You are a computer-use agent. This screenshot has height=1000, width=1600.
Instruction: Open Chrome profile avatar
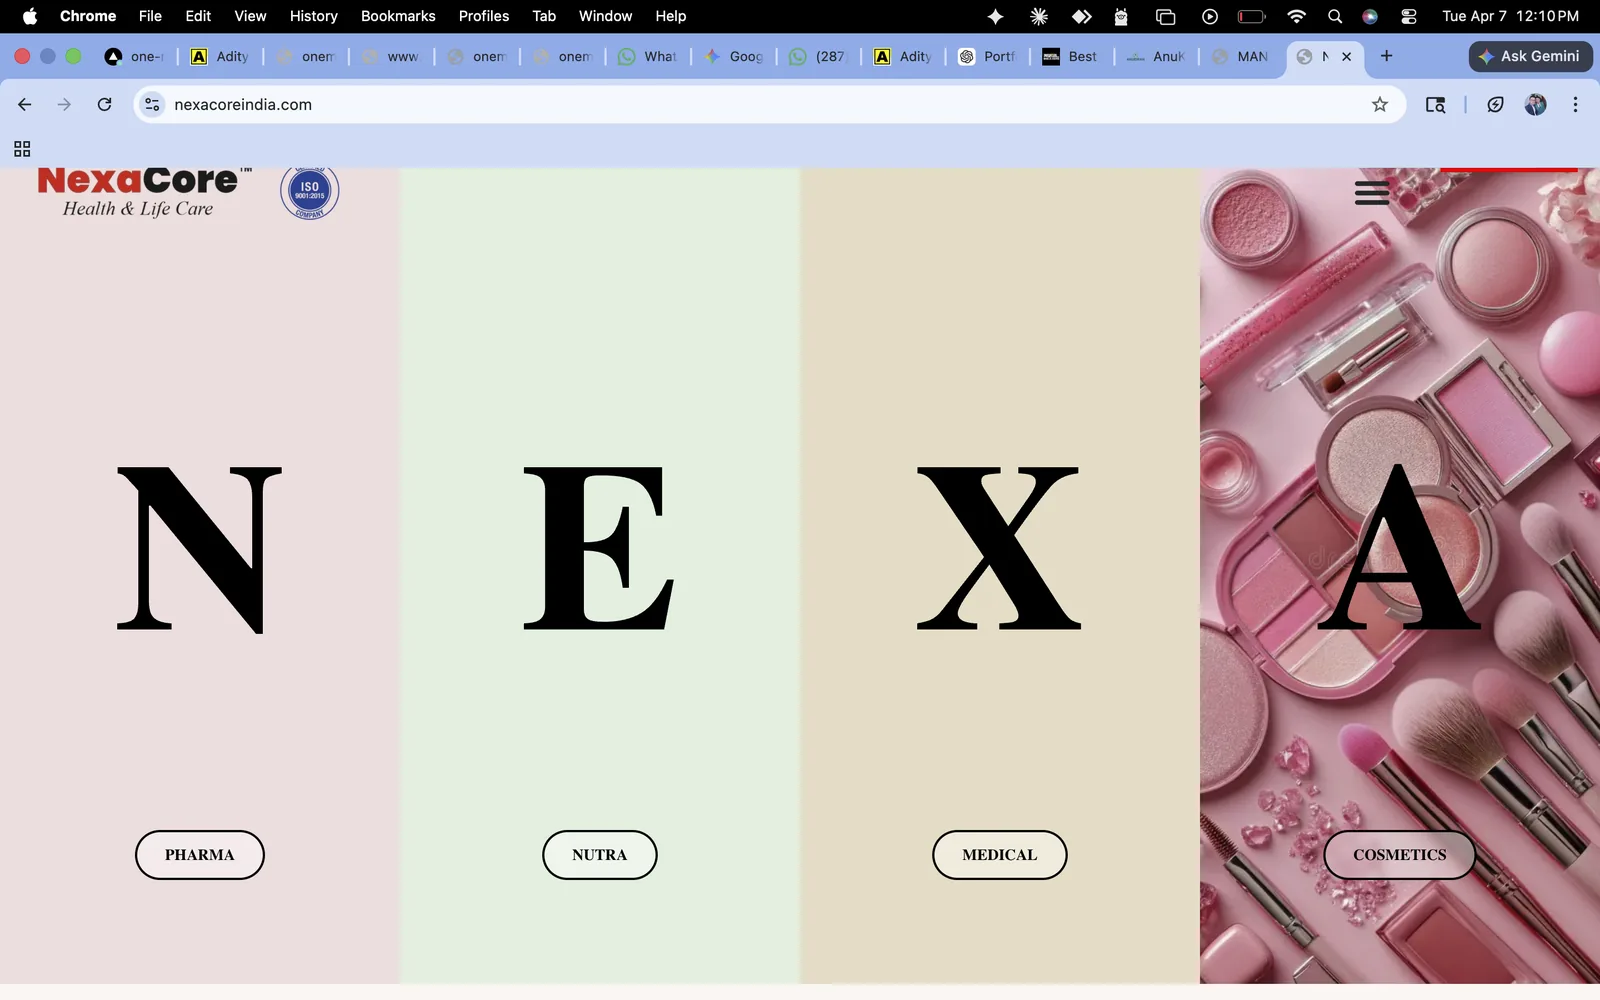(x=1535, y=105)
